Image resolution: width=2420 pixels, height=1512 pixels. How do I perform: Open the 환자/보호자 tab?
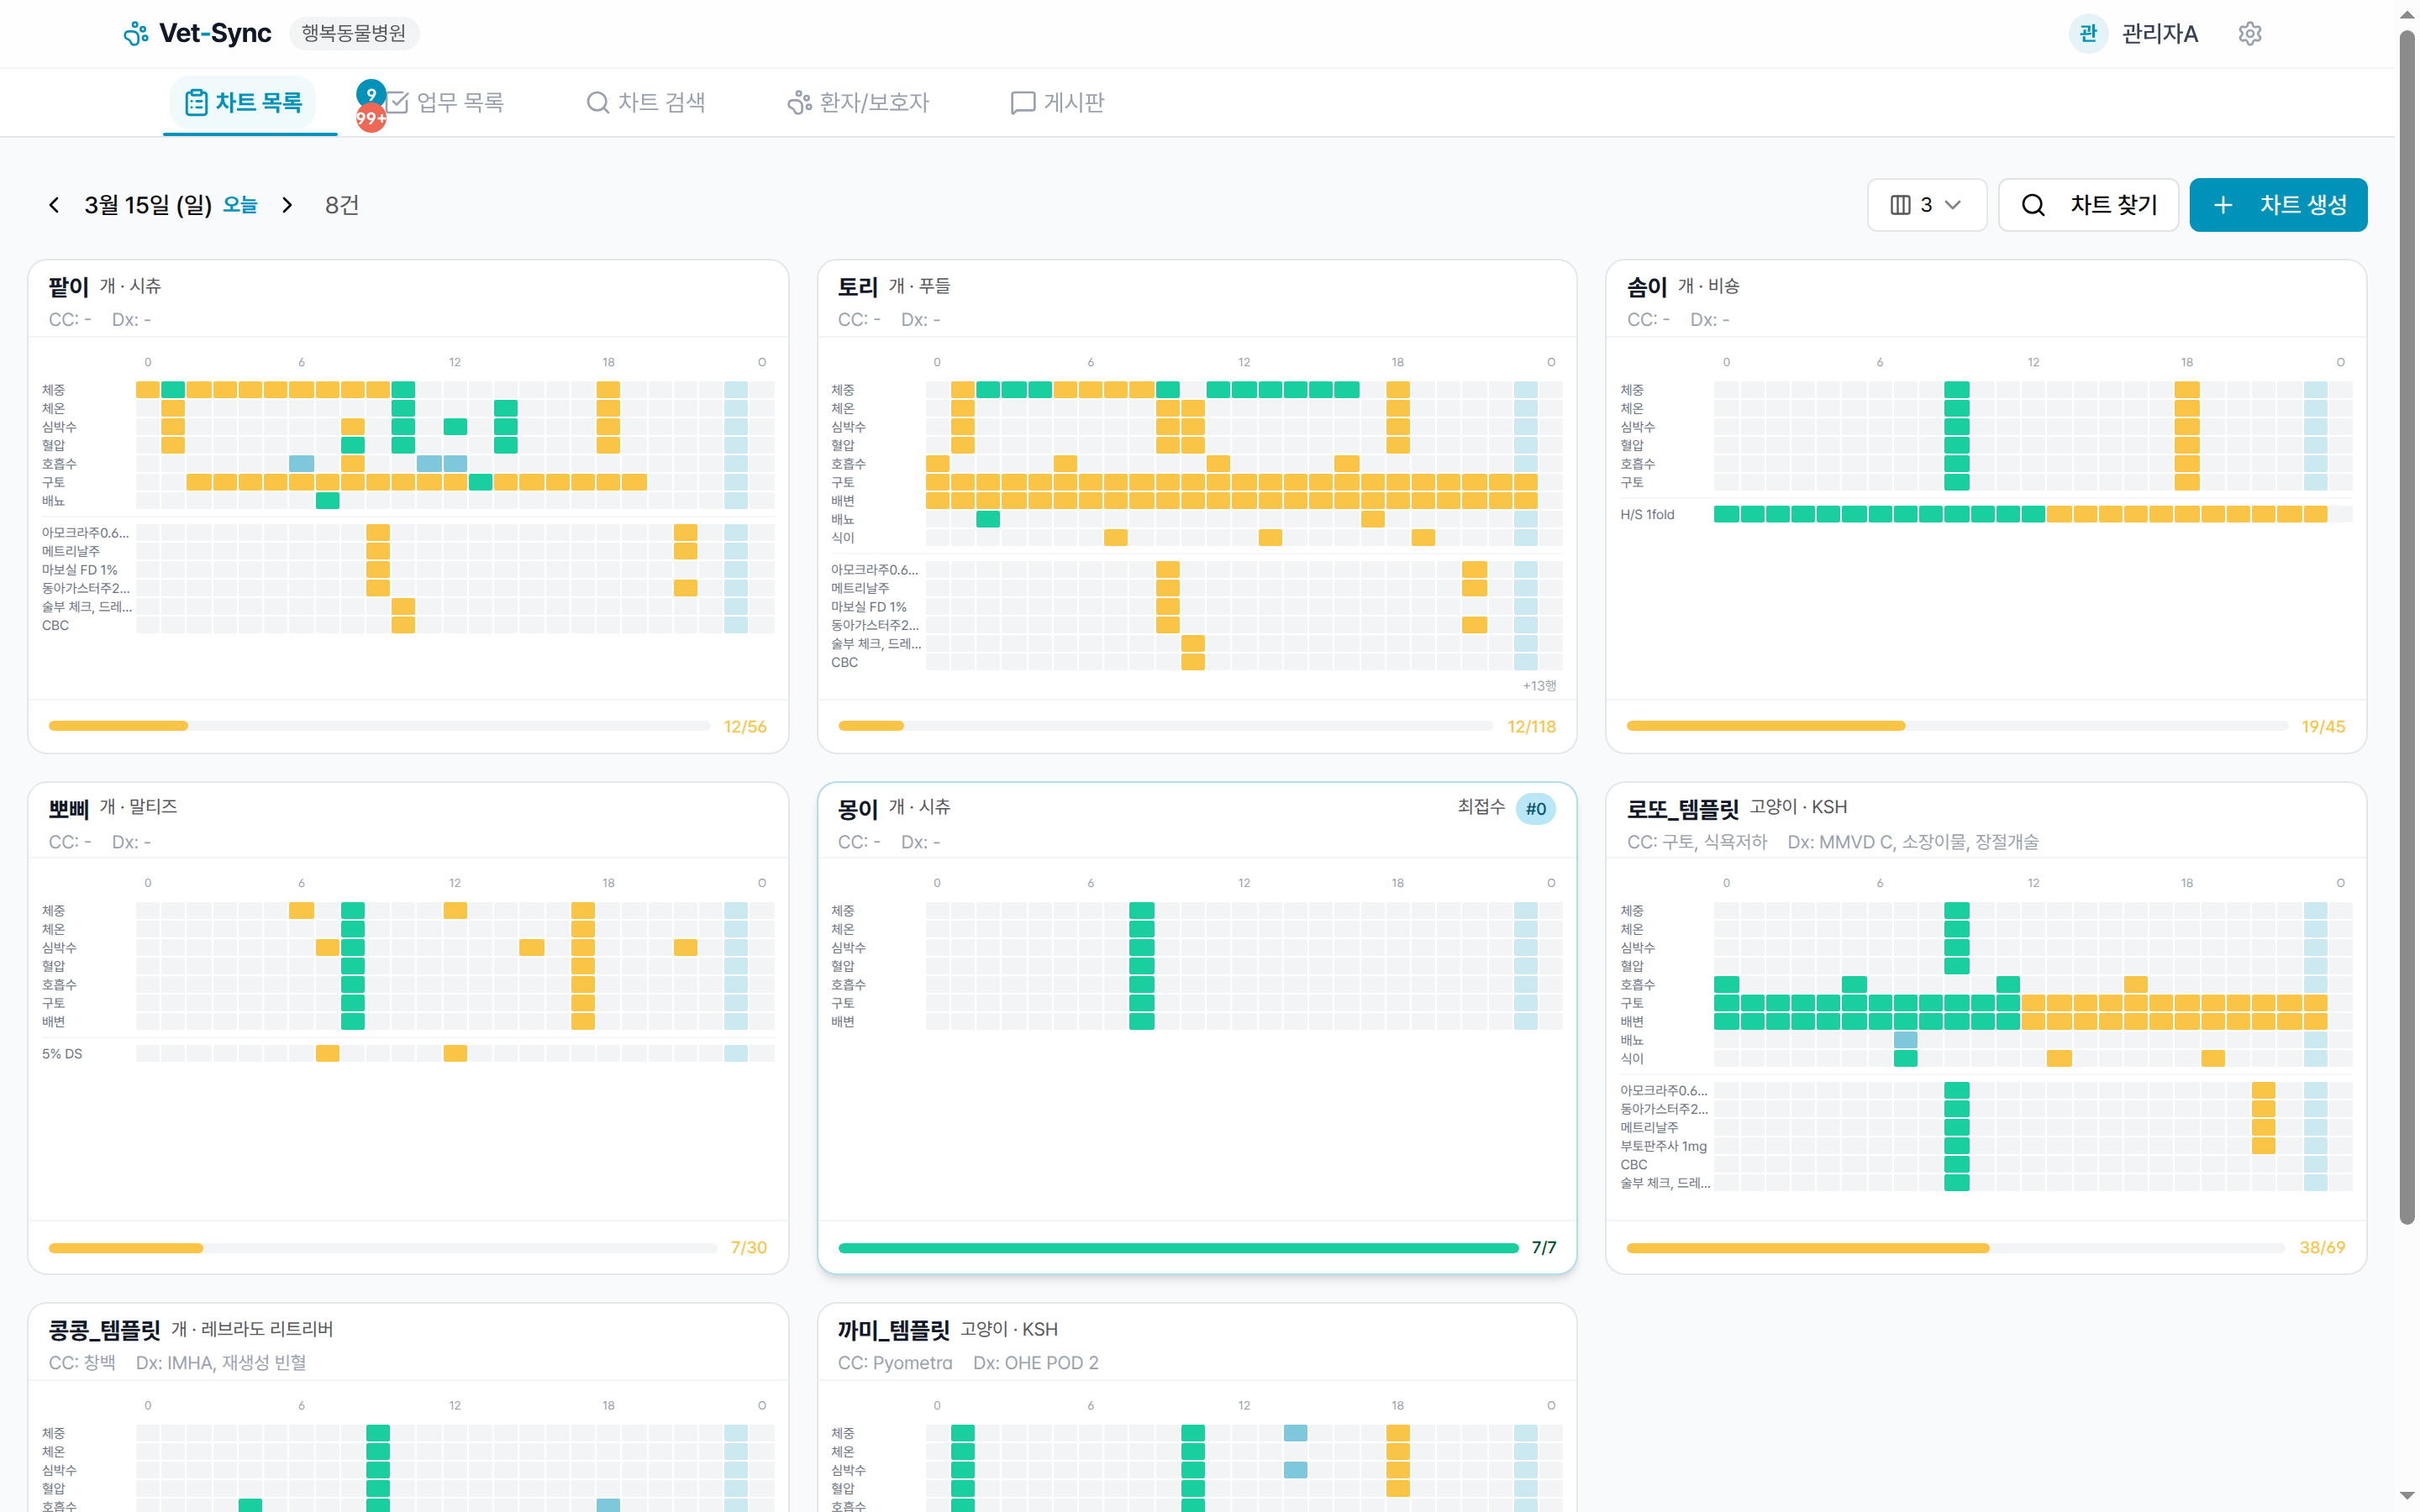[858, 102]
